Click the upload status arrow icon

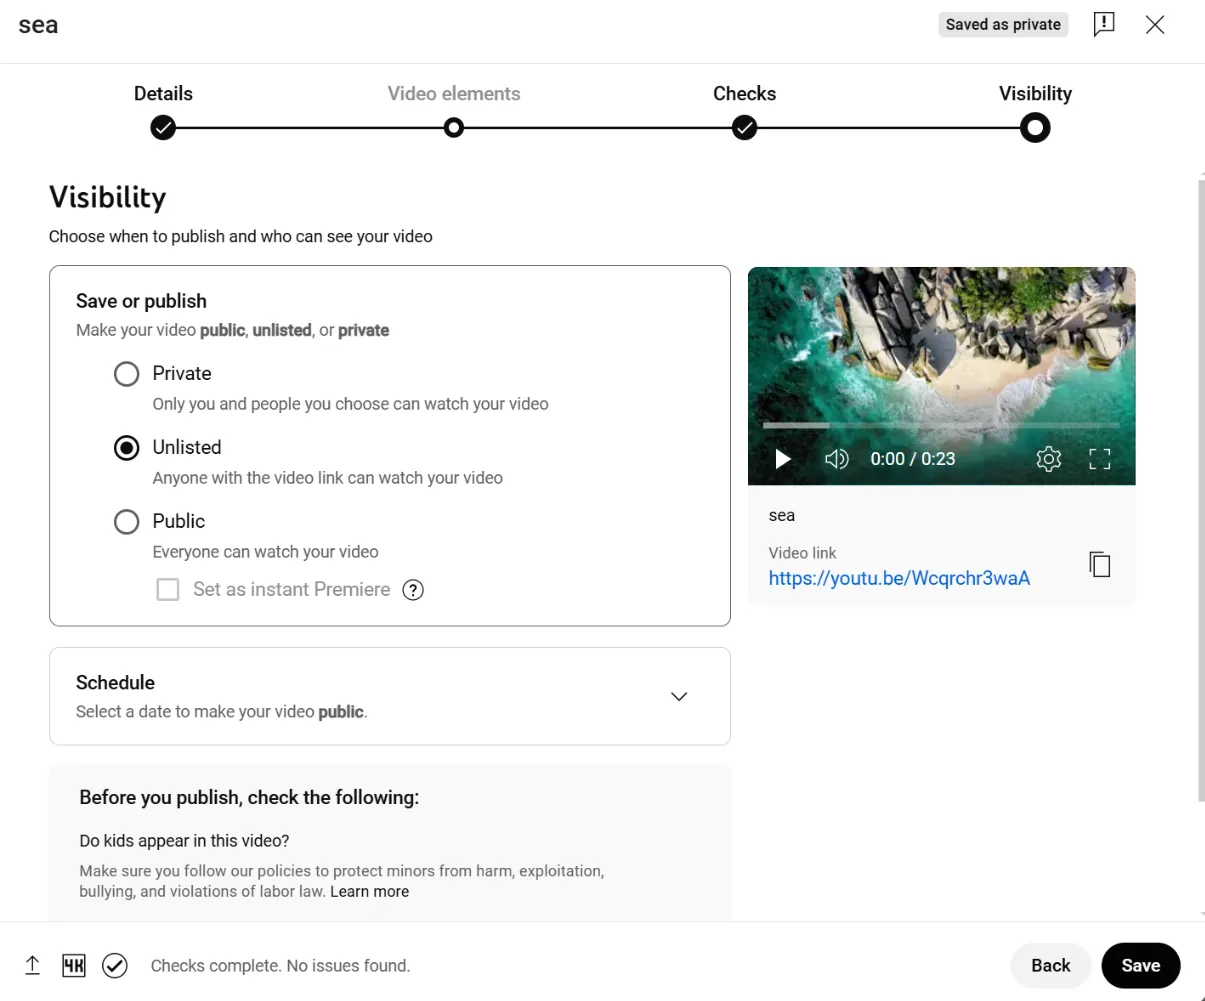click(x=32, y=965)
